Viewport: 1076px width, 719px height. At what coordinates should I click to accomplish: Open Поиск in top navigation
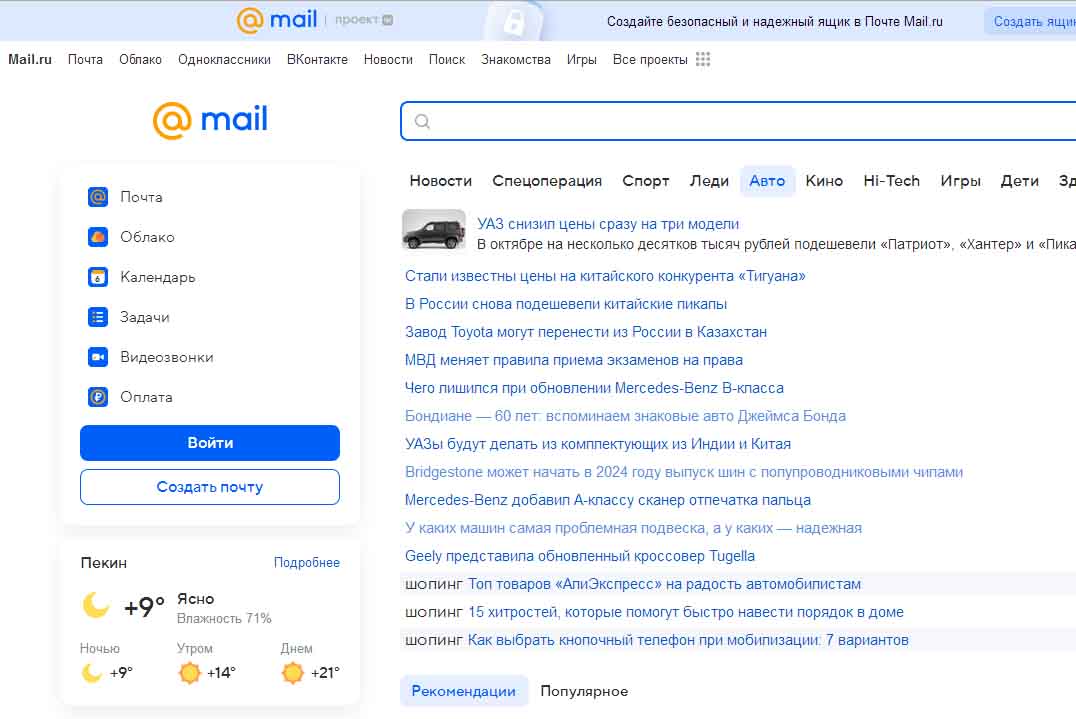pos(447,60)
